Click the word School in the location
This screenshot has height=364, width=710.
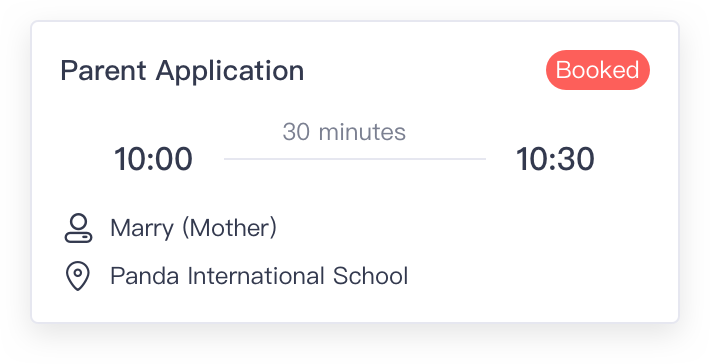pos(370,276)
